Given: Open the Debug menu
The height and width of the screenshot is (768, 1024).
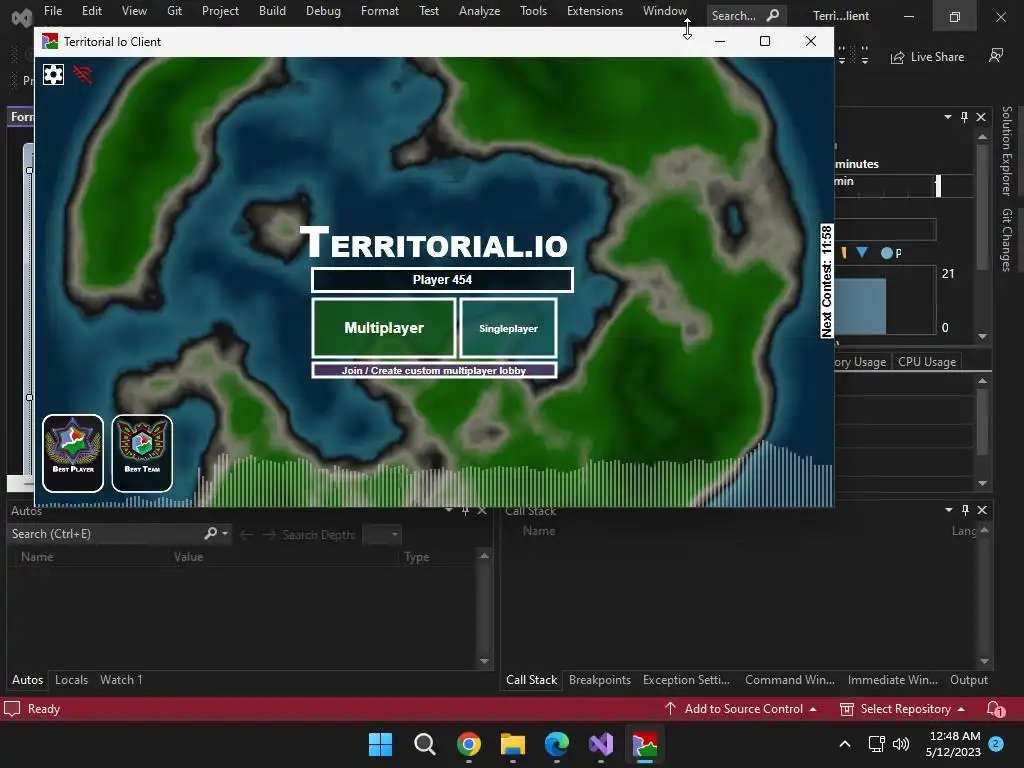Looking at the screenshot, I should point(323,11).
